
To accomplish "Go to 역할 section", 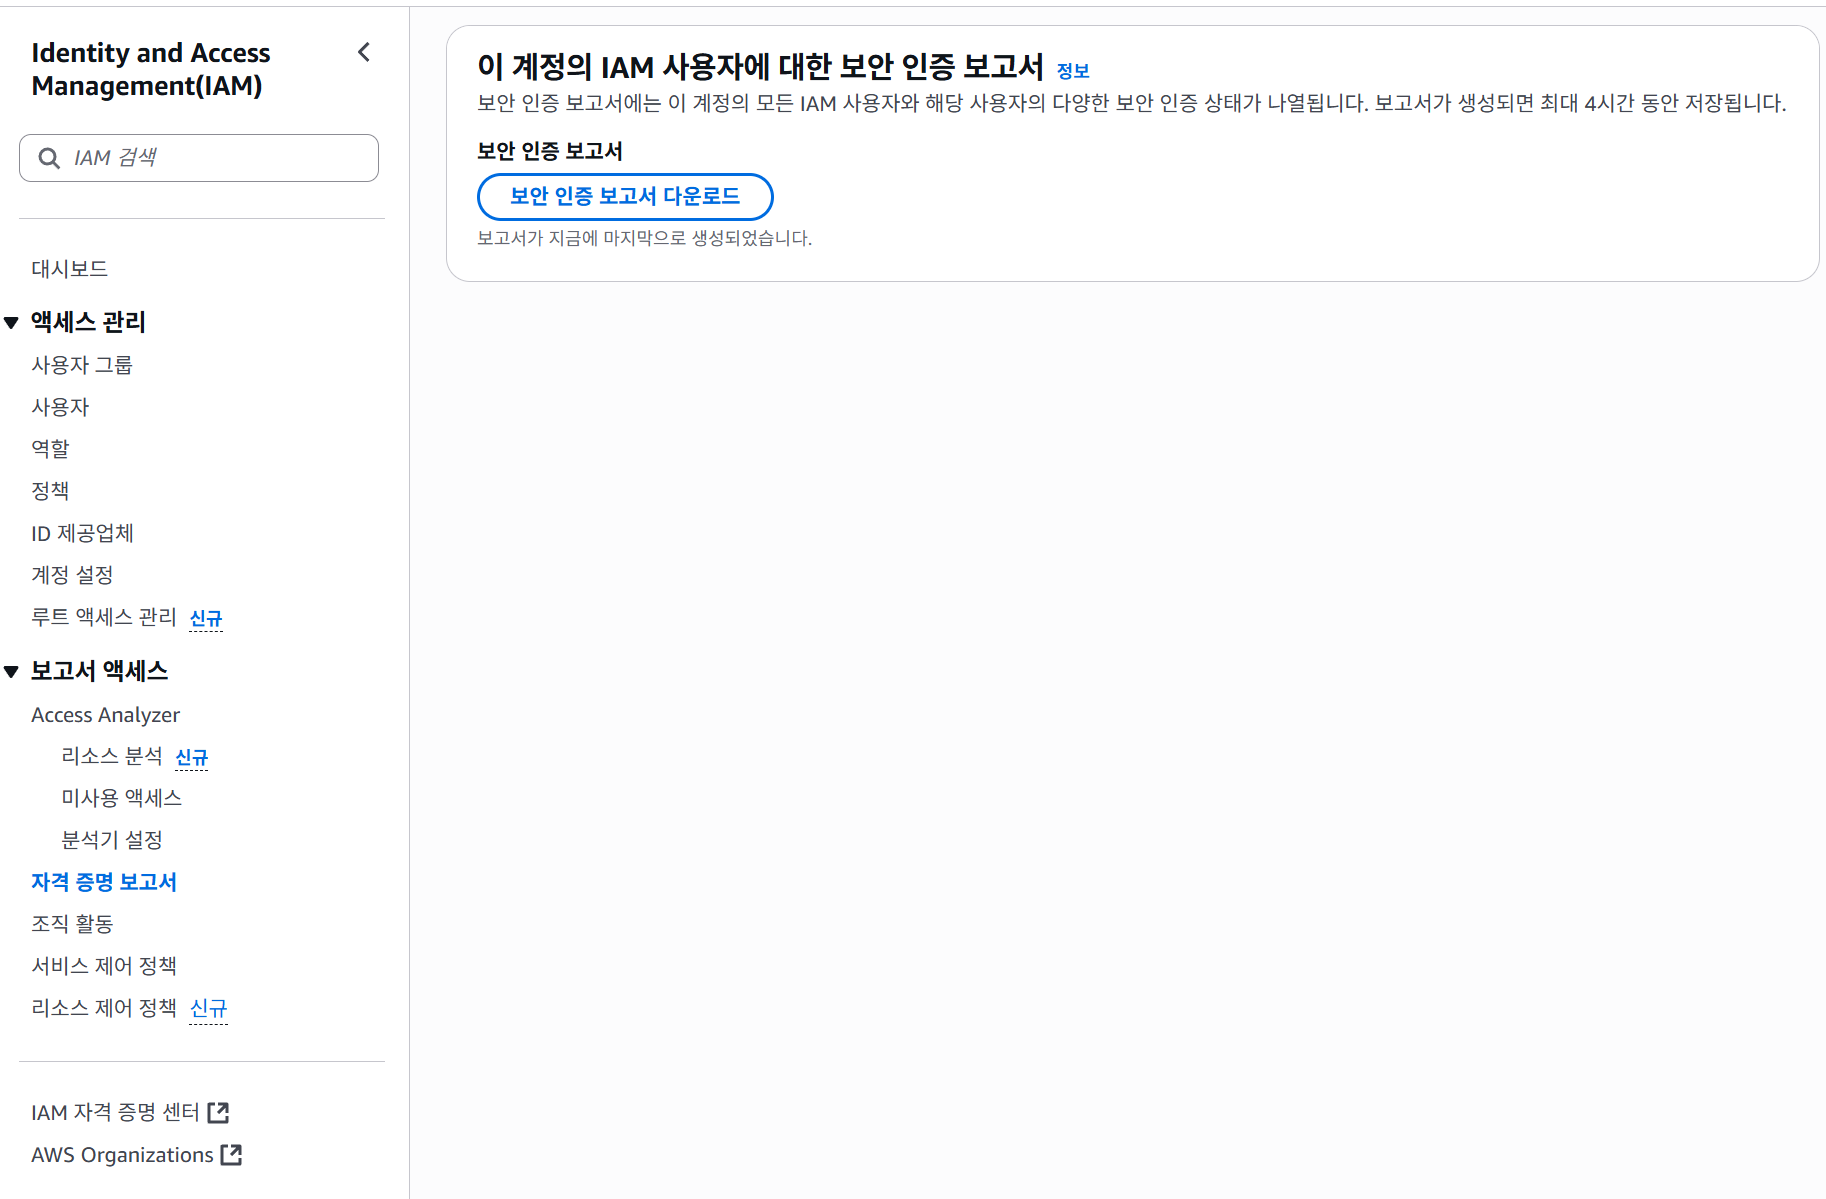I will 50,448.
